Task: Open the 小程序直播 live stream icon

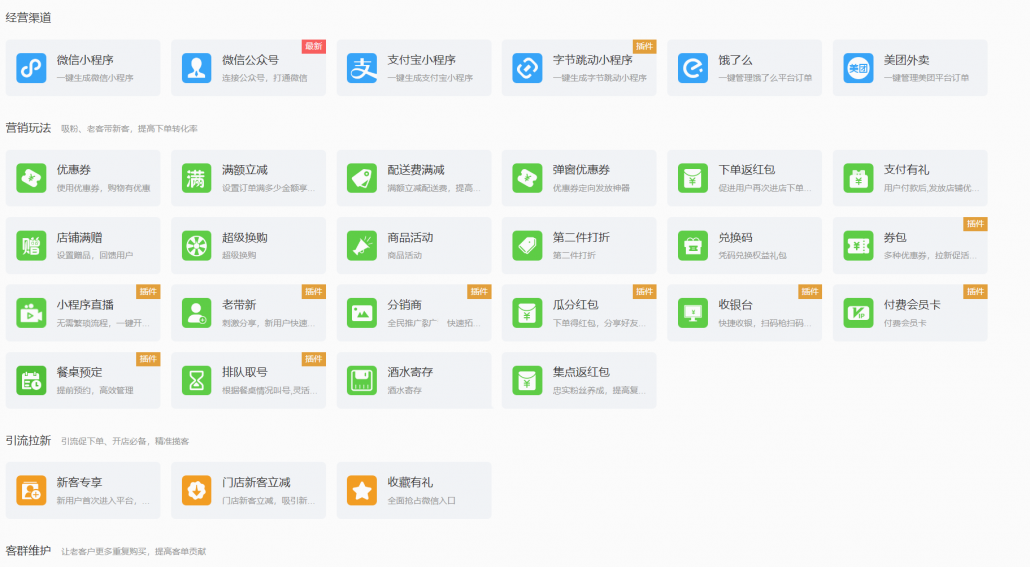Action: pyautogui.click(x=32, y=313)
